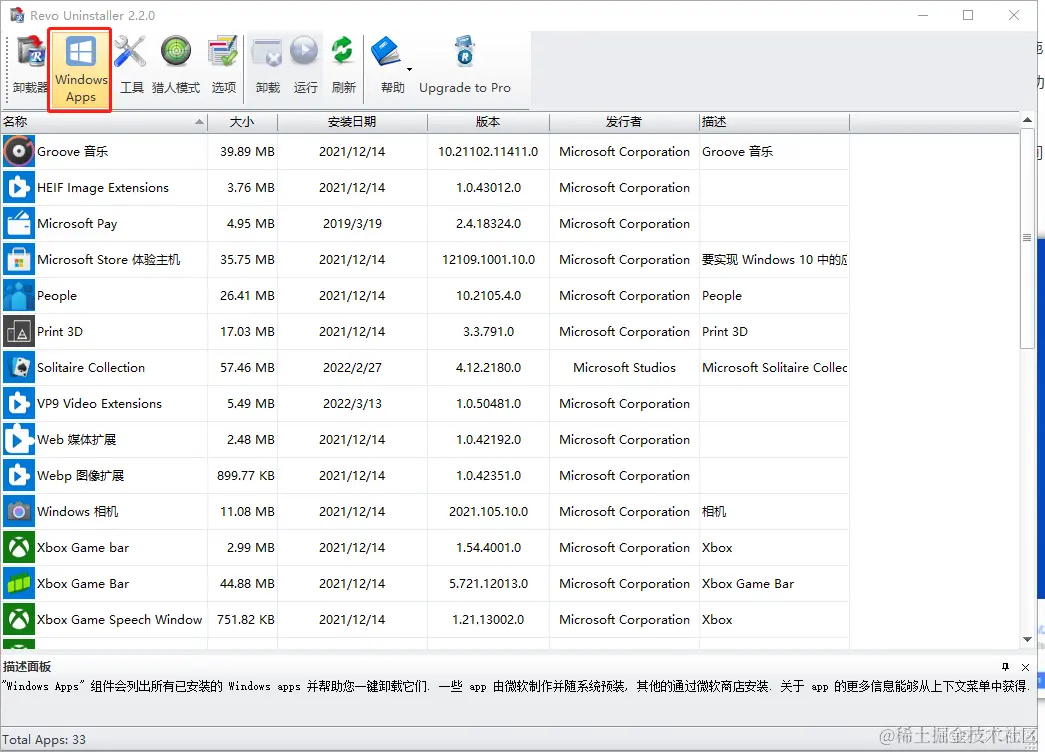Screen dimensions: 1045x752
Task: Click the 'Microsoft Studios' publisher cell
Action: click(624, 367)
